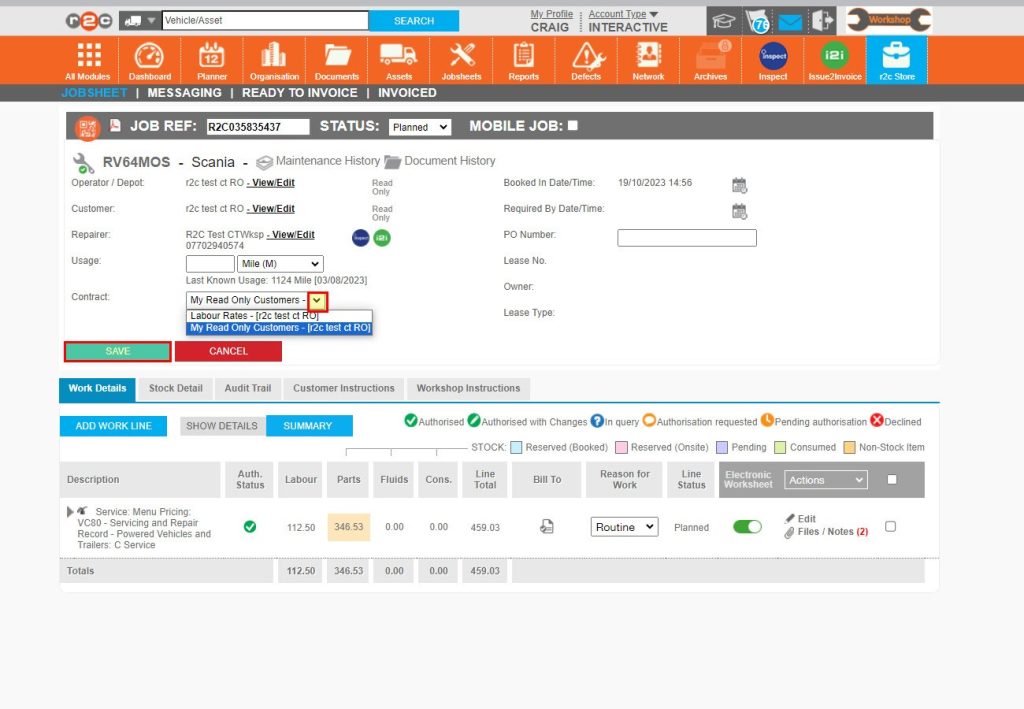Open the envelope messages icon
1024x709 pixels.
coord(790,23)
